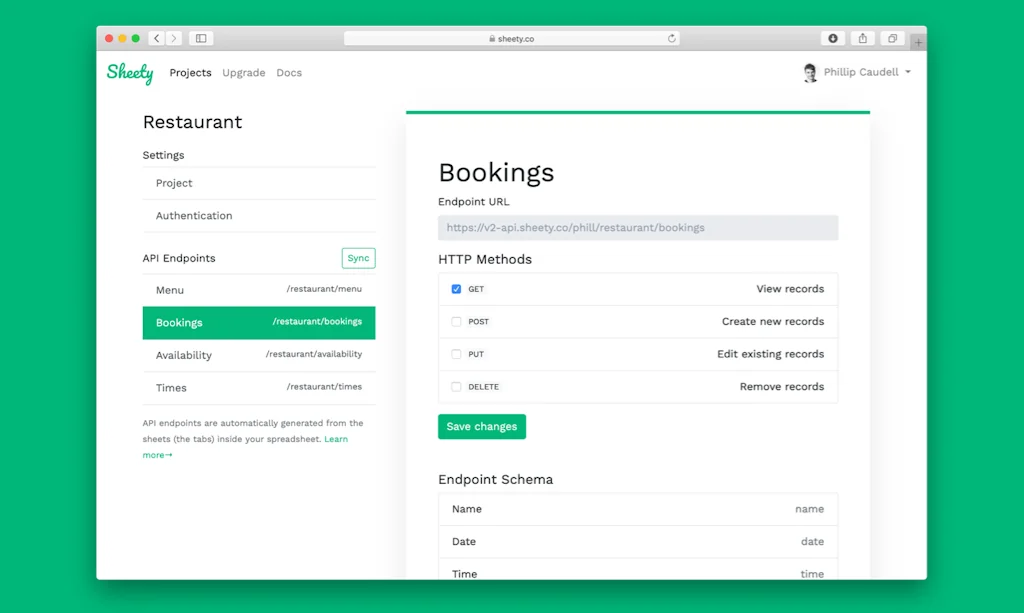Click the Save changes button
Screen dimensions: 1024x613
(481, 427)
